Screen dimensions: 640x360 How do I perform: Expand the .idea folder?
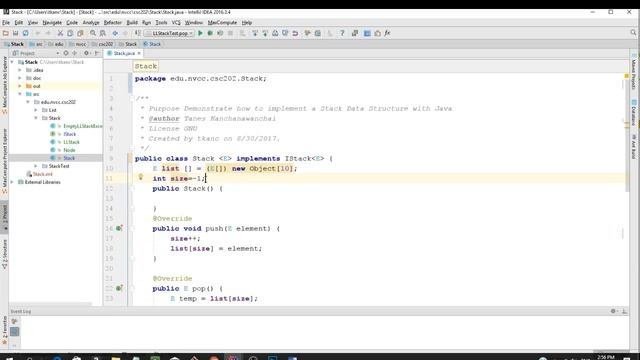pos(20,70)
